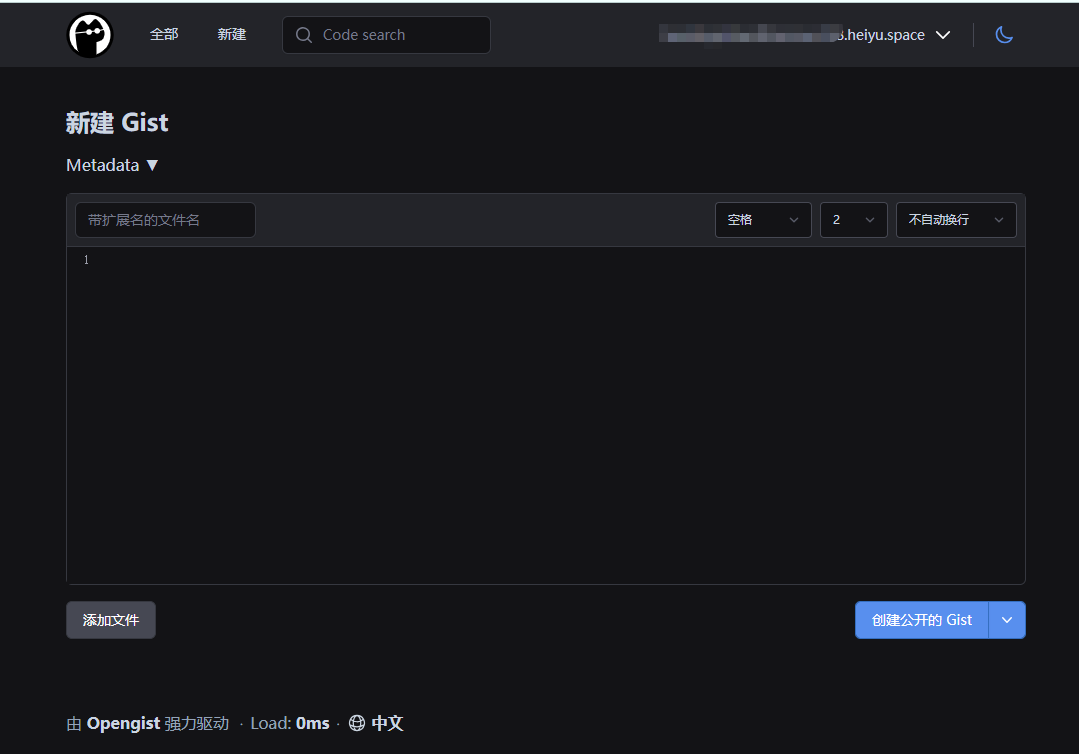Image resolution: width=1079 pixels, height=754 pixels.
Task: Expand the Metadata section
Action: [x=112, y=165]
